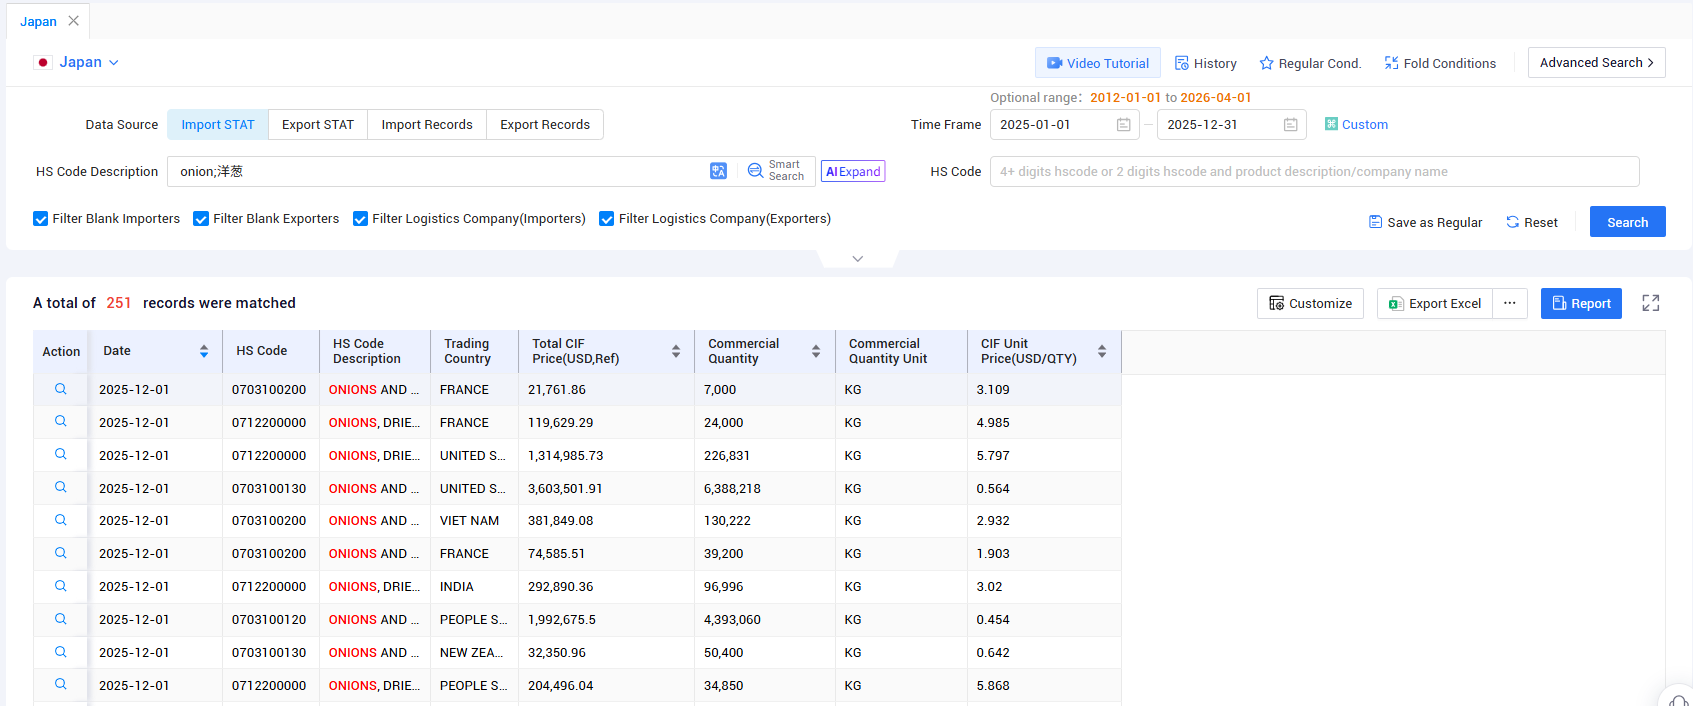This screenshot has width=1693, height=706.
Task: Click the translate icon in description field
Action: (x=718, y=171)
